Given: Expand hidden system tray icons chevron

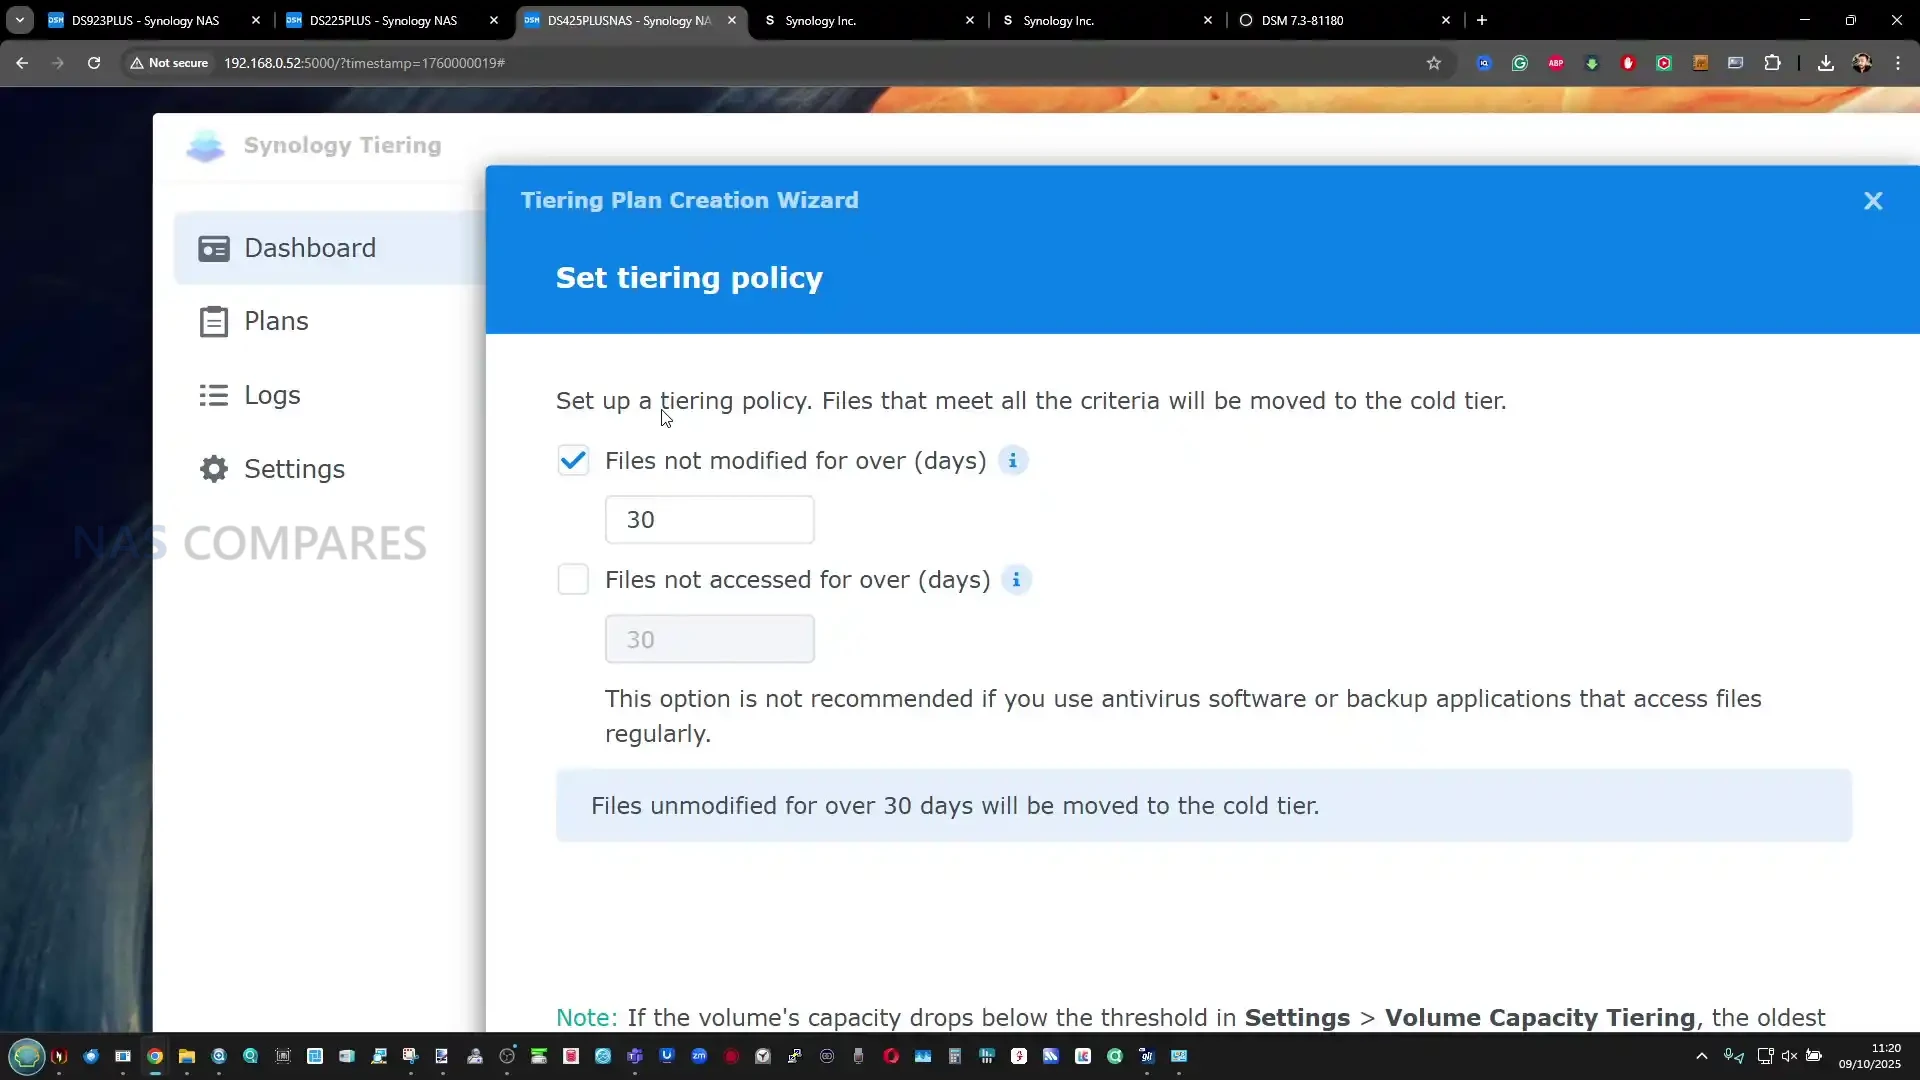Looking at the screenshot, I should click(1702, 1056).
